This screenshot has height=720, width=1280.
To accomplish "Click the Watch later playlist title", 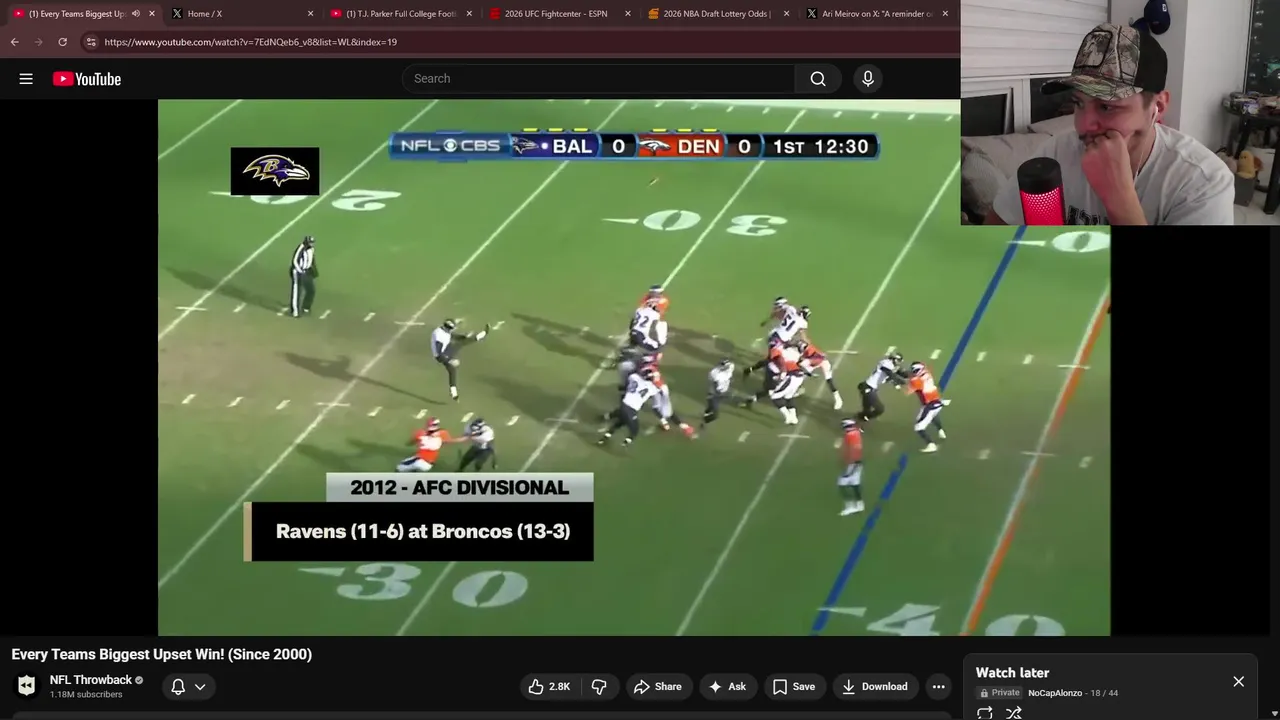I will (x=1012, y=673).
